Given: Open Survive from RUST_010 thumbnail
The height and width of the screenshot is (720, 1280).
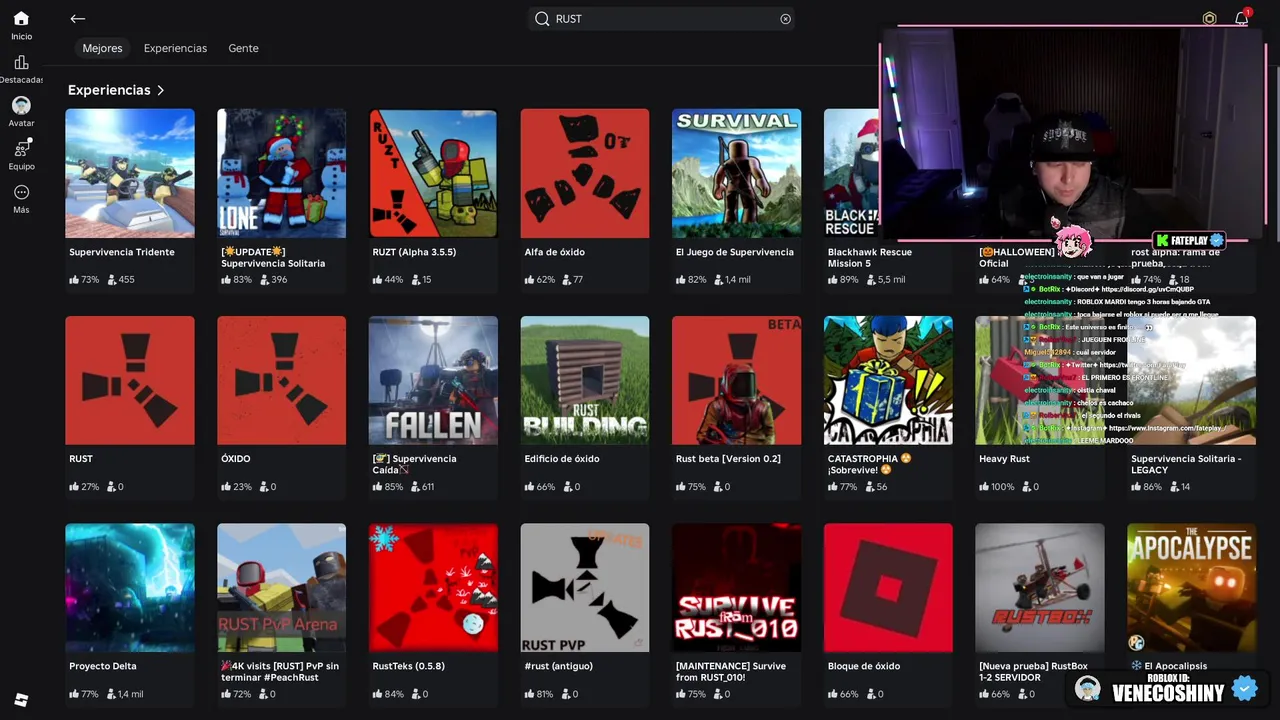Looking at the screenshot, I should coord(737,587).
